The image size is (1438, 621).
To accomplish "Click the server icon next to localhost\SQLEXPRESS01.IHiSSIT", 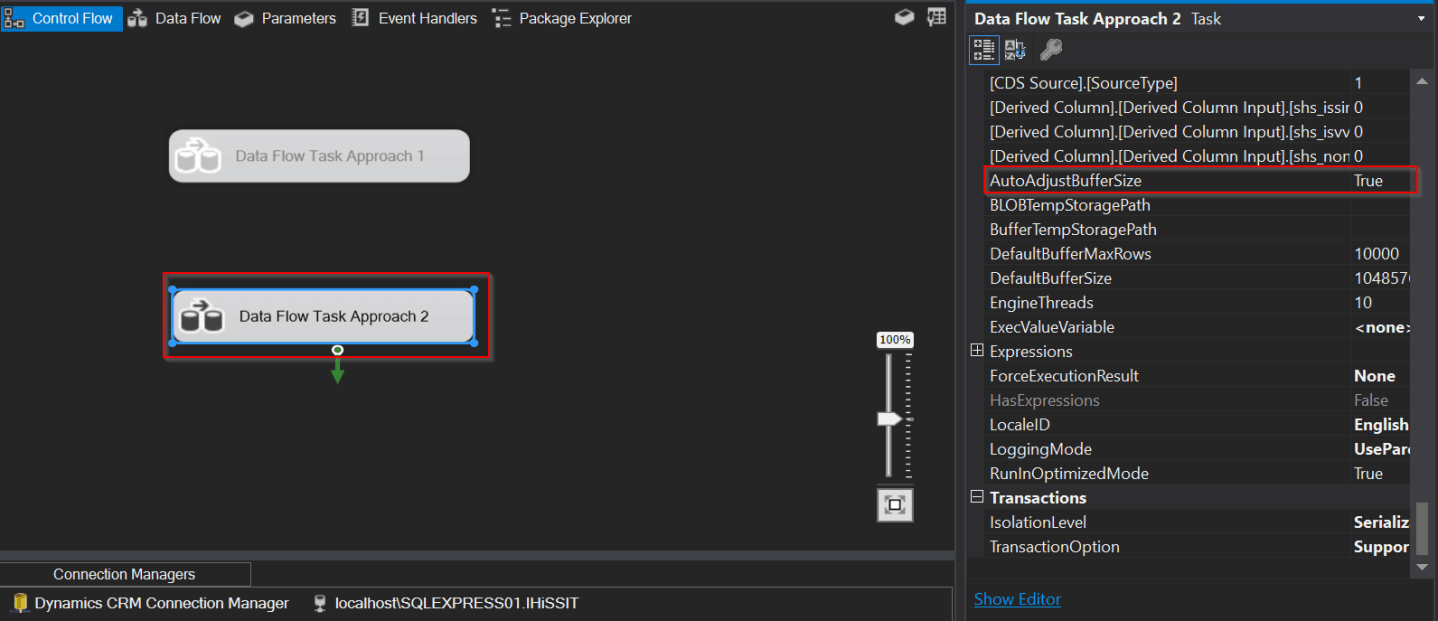I will (x=319, y=603).
